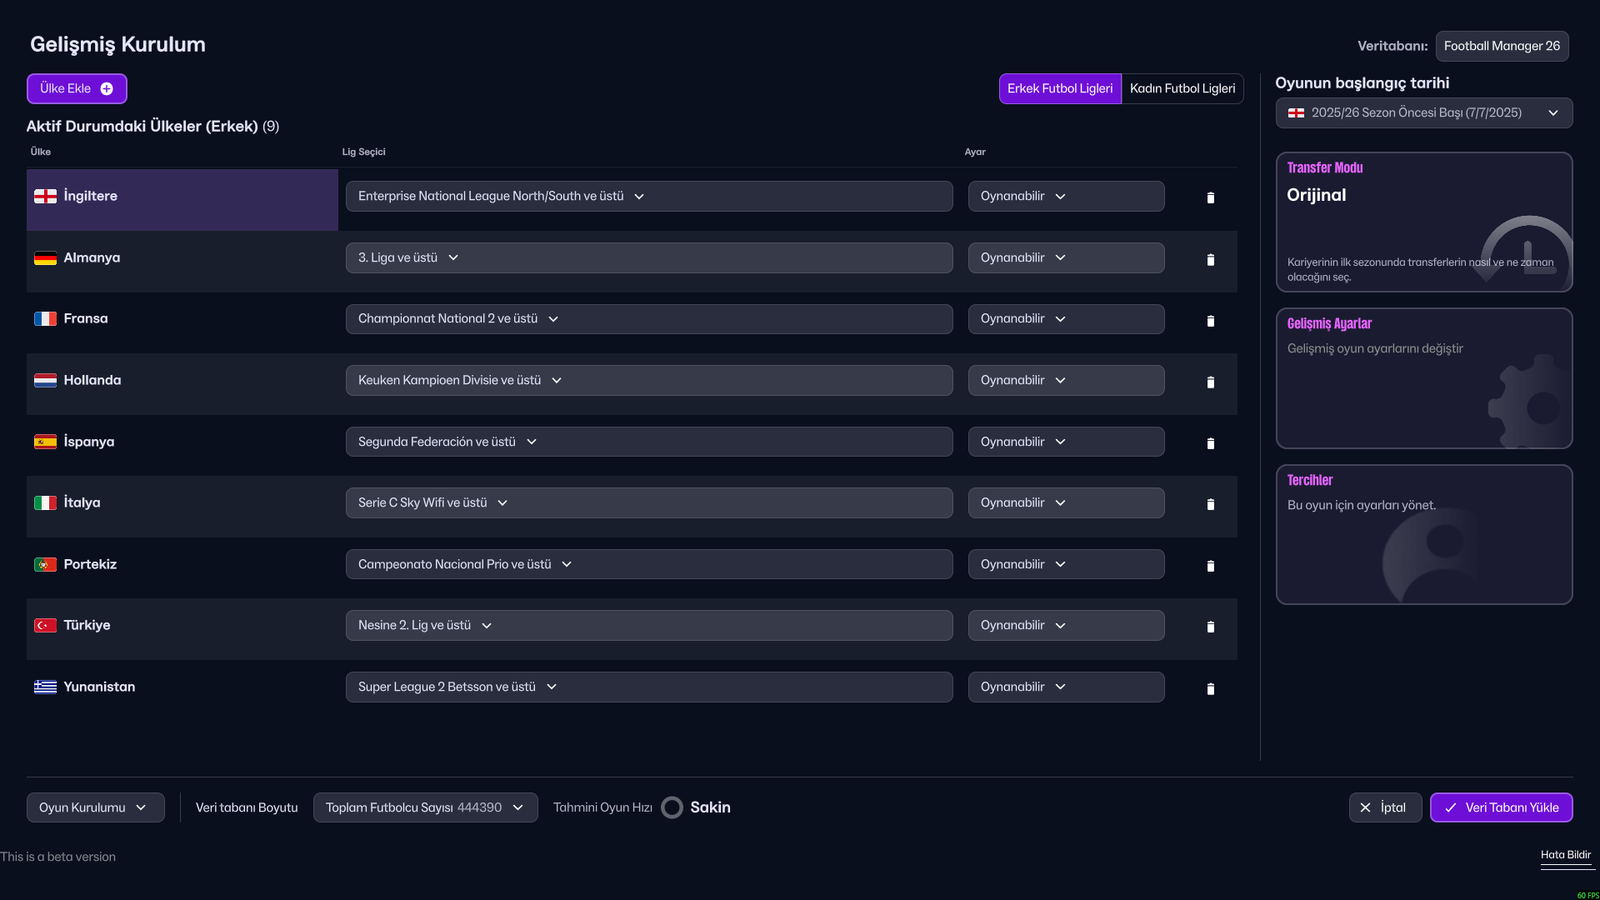Open the Transfer Modu panel
Viewport: 1600px width, 900px height.
click(1423, 222)
